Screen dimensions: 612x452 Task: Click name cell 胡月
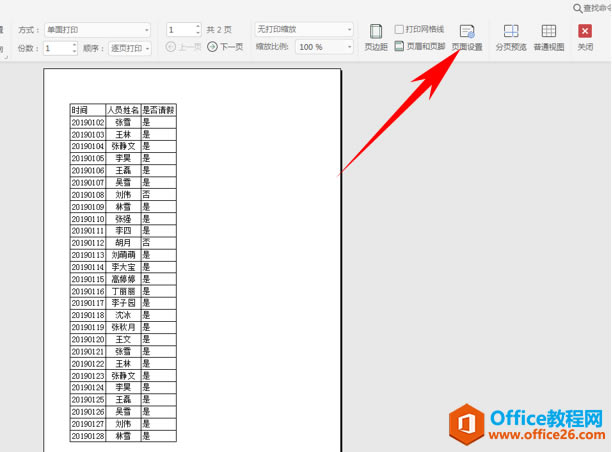(123, 243)
